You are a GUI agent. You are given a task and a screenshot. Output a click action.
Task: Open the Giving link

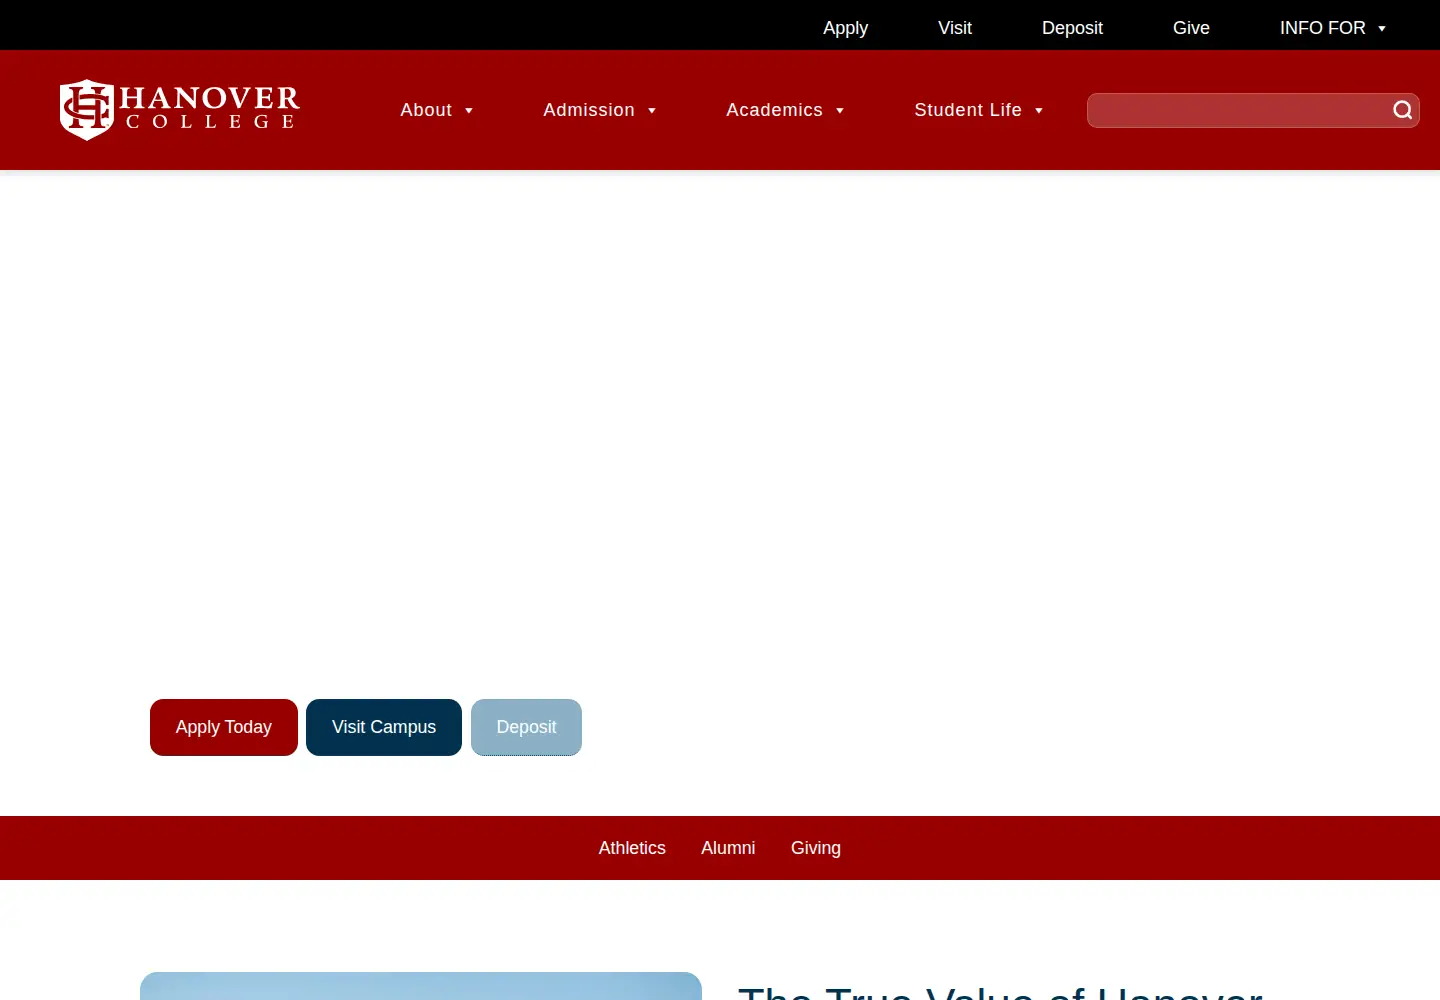click(x=816, y=848)
